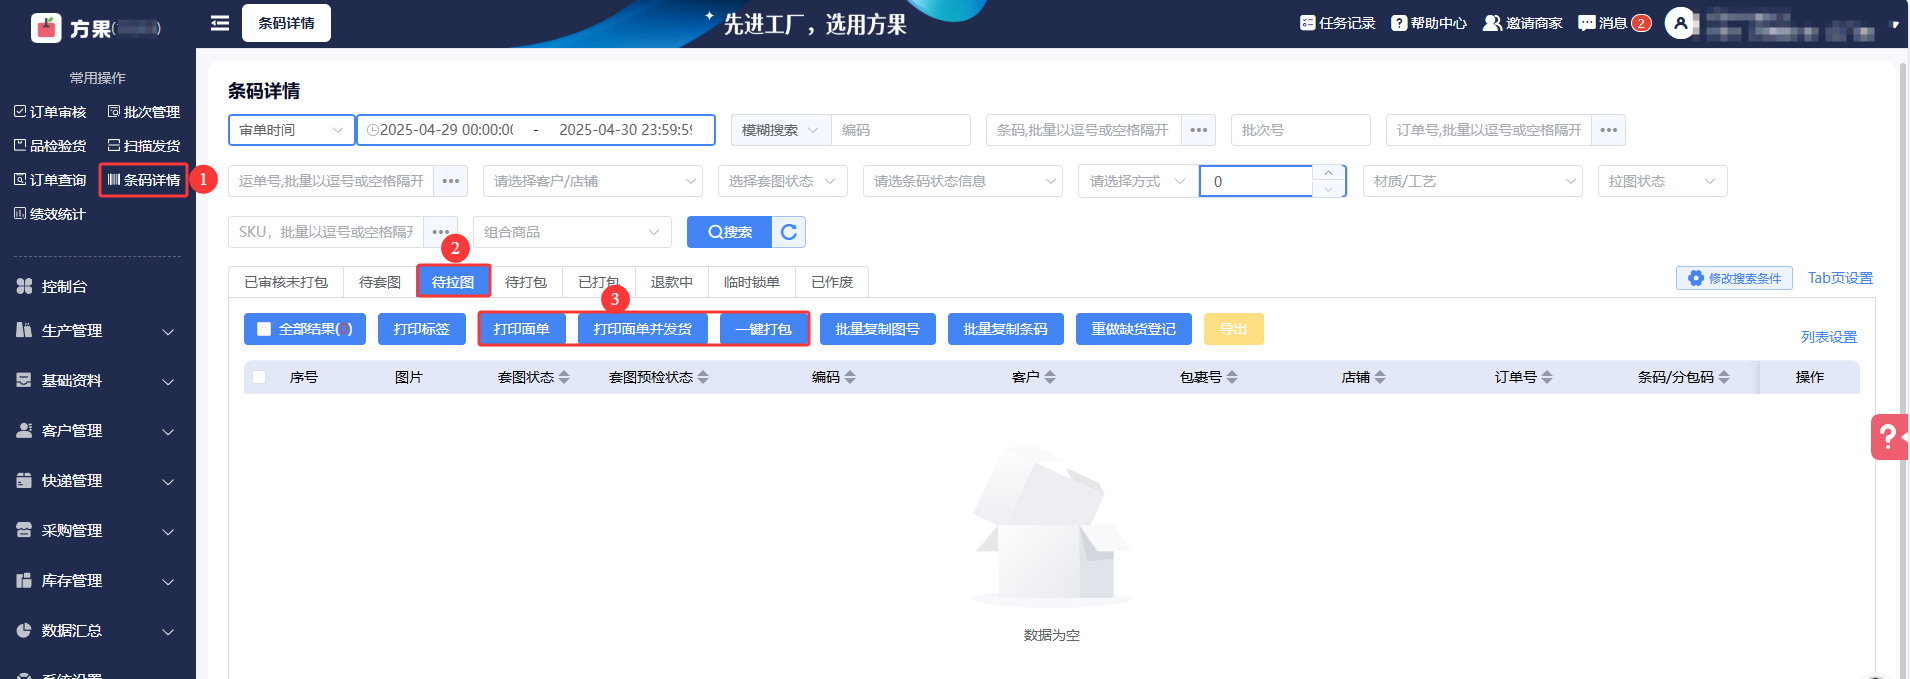1910x679 pixels.
Task: Click the 批次号 input field
Action: pyautogui.click(x=1301, y=130)
